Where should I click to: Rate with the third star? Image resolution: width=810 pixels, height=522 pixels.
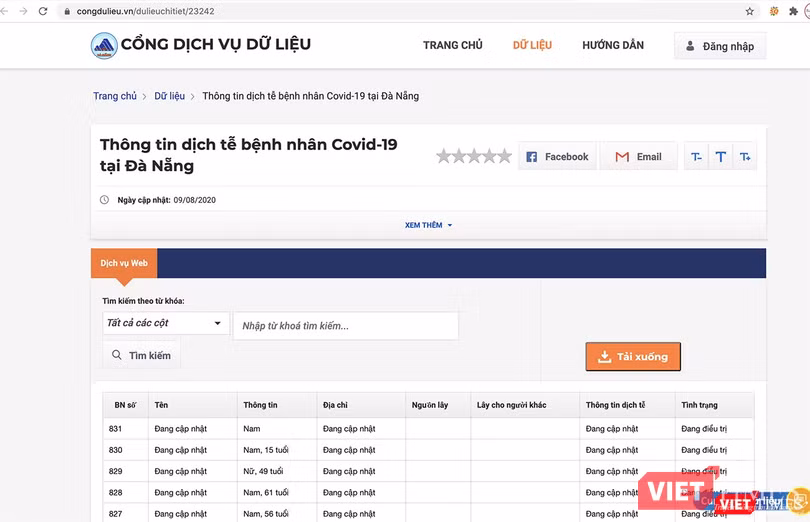(474, 156)
